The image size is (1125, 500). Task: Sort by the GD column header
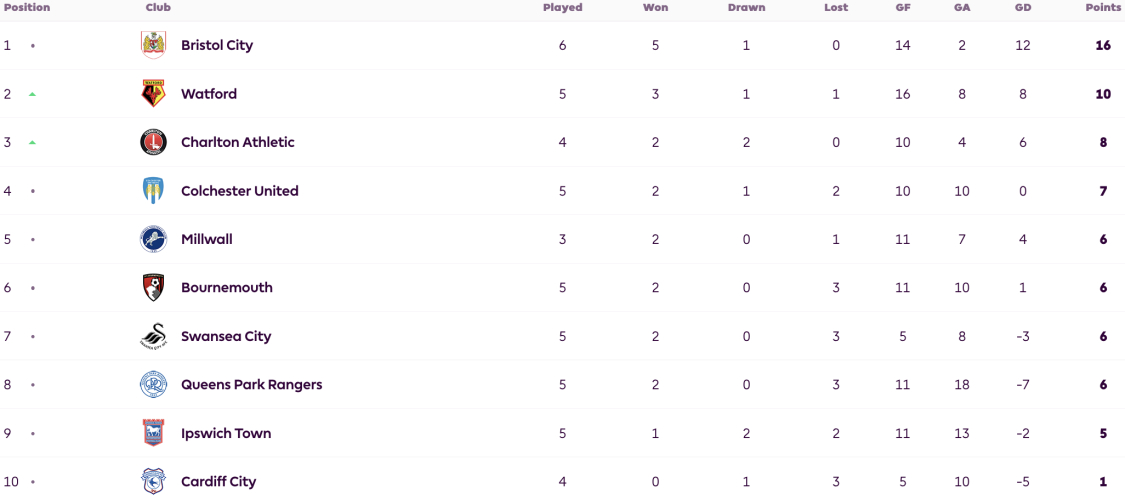point(1022,8)
